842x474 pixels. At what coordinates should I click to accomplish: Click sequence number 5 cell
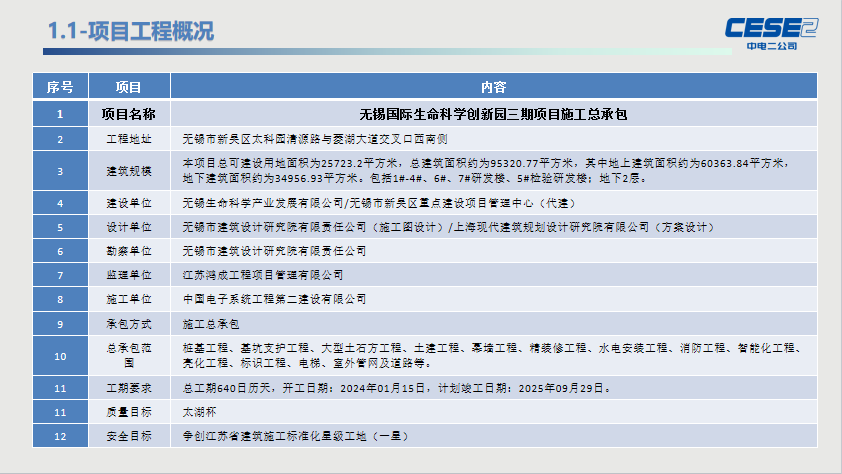[x=60, y=227]
